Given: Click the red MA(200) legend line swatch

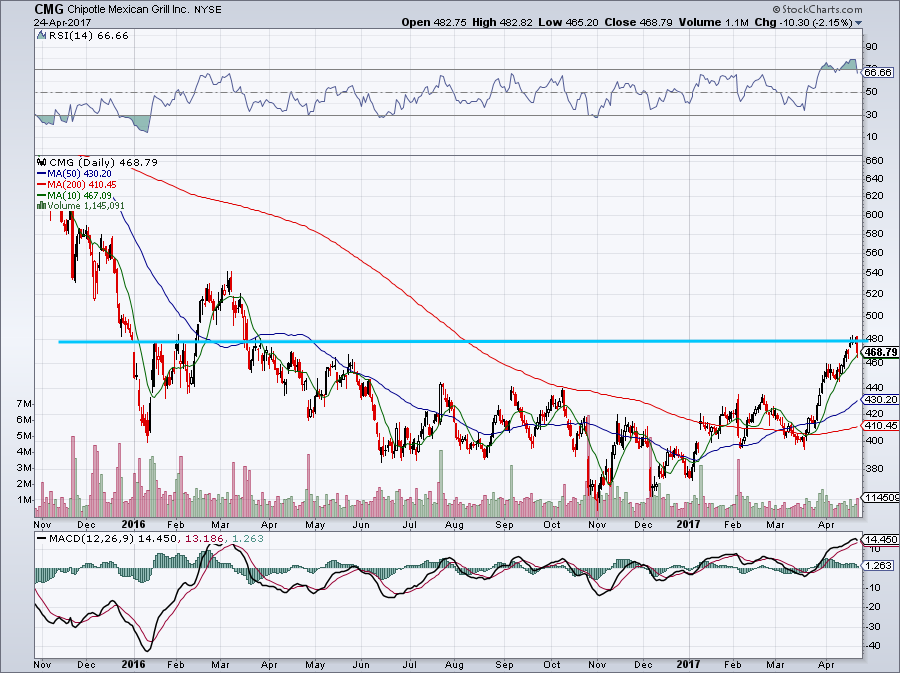Looking at the screenshot, I should coord(42,185).
